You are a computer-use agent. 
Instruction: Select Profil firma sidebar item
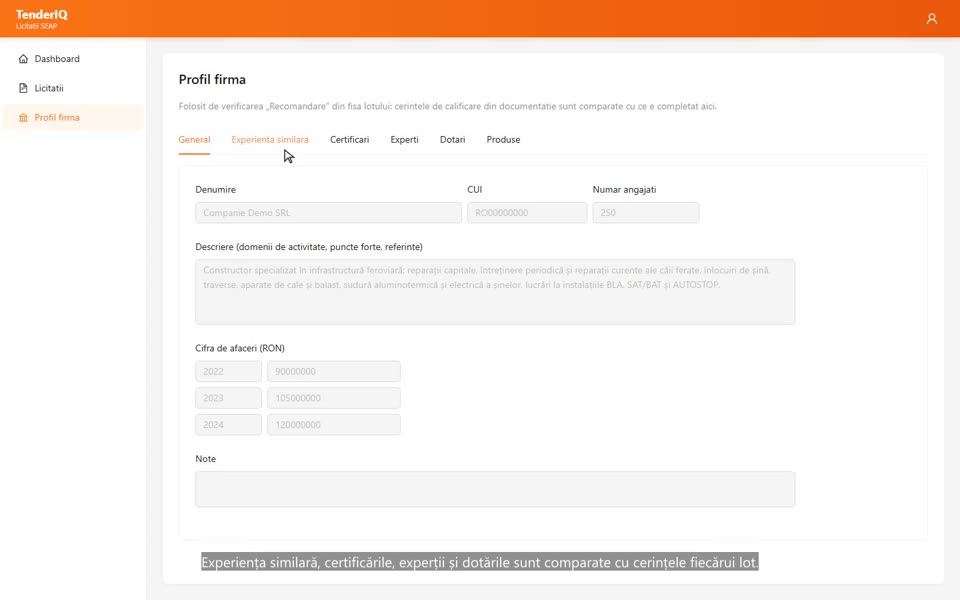(73, 118)
